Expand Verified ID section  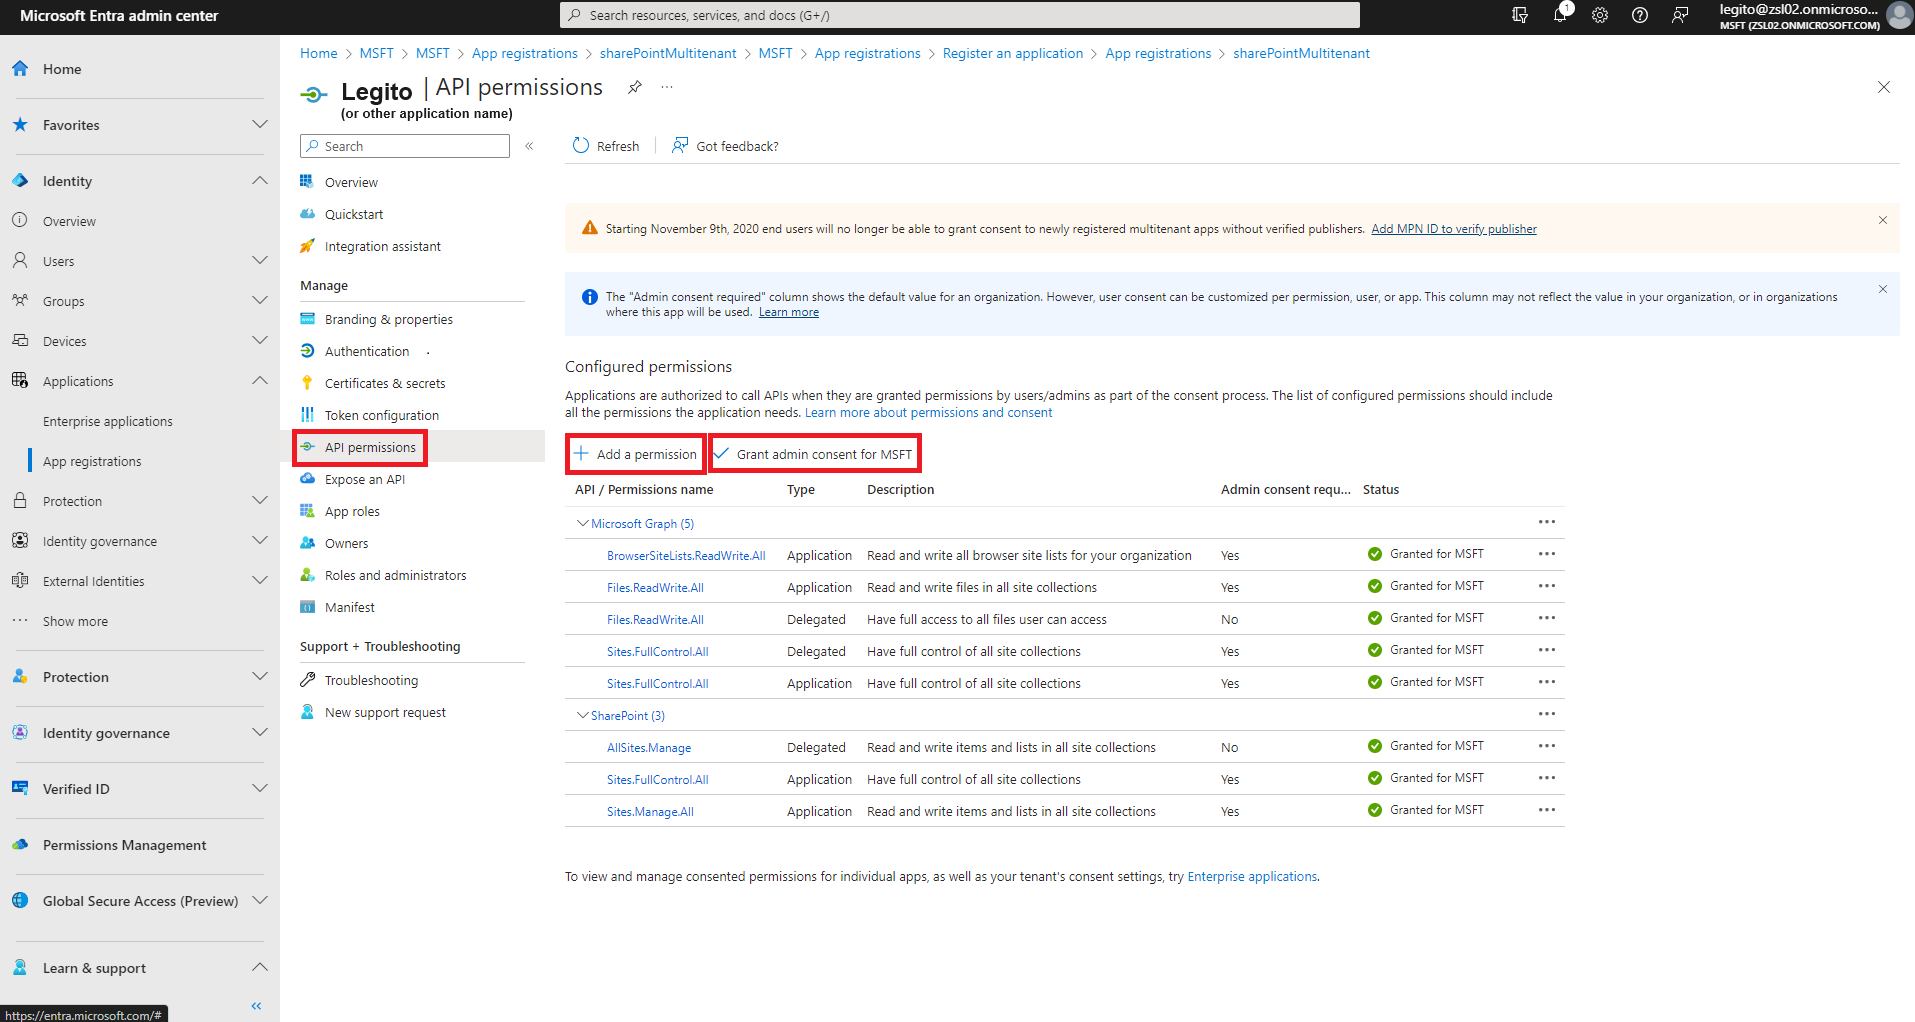[260, 789]
